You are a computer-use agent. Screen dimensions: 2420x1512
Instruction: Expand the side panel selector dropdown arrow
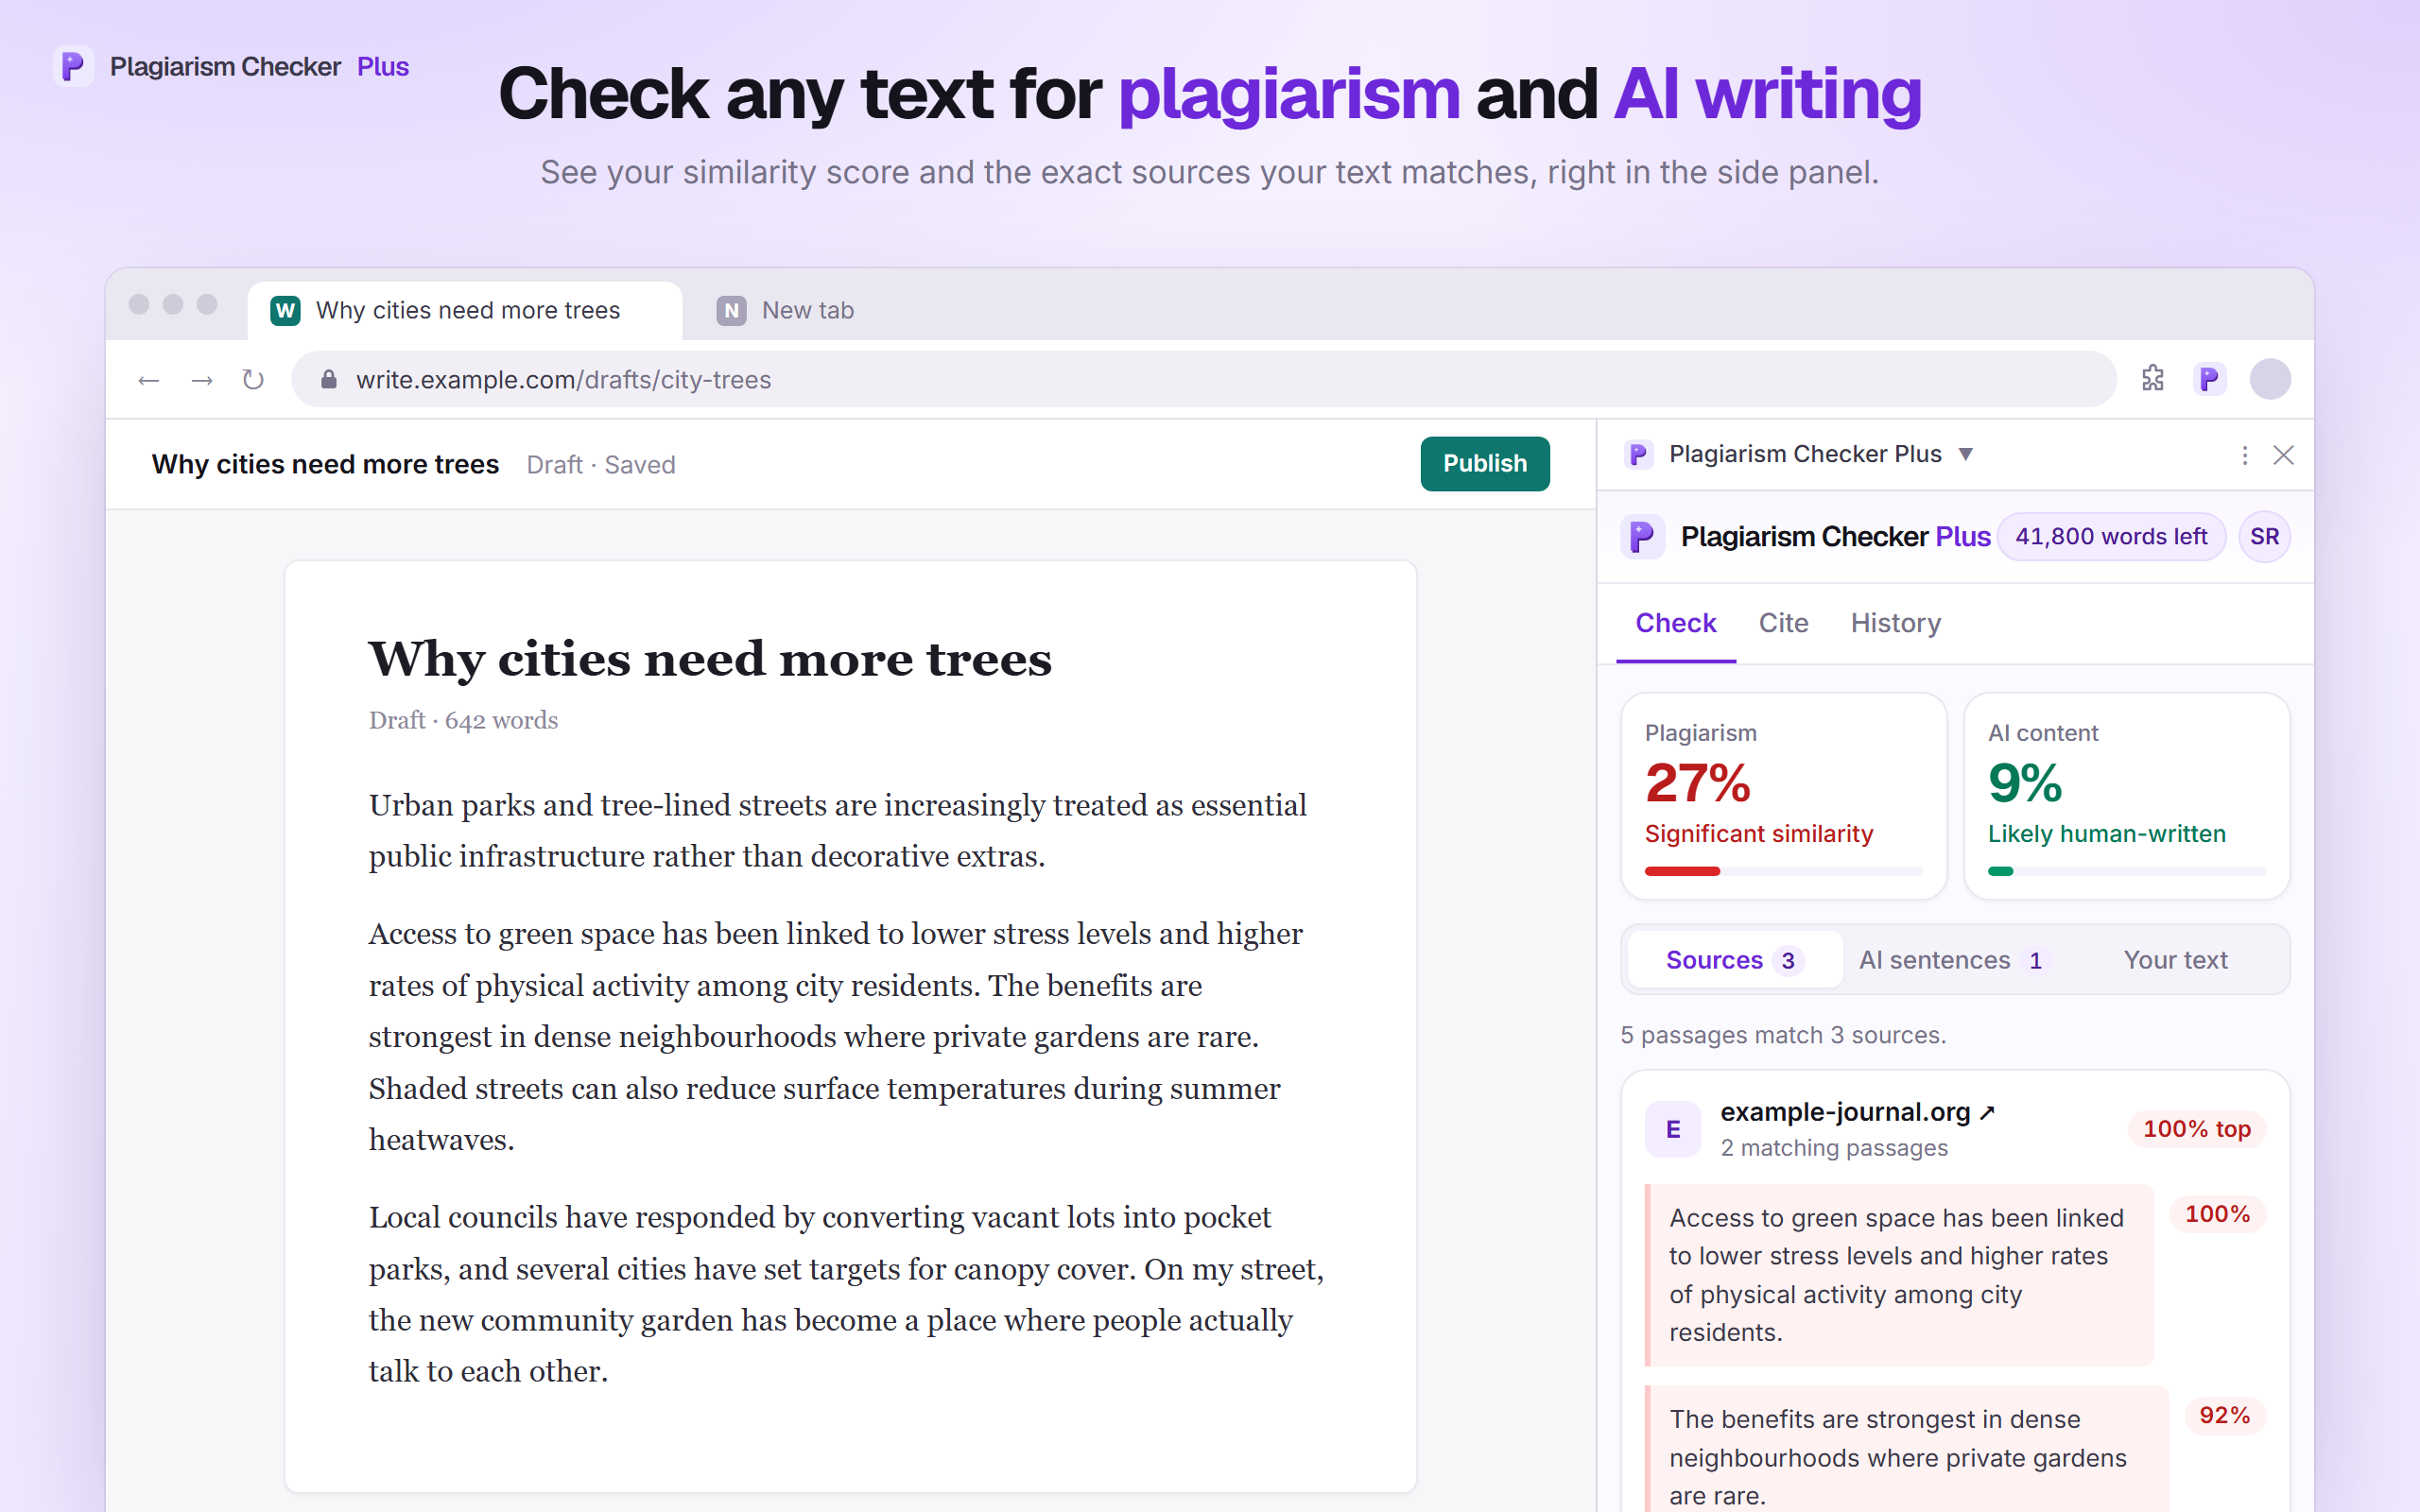pyautogui.click(x=1966, y=454)
